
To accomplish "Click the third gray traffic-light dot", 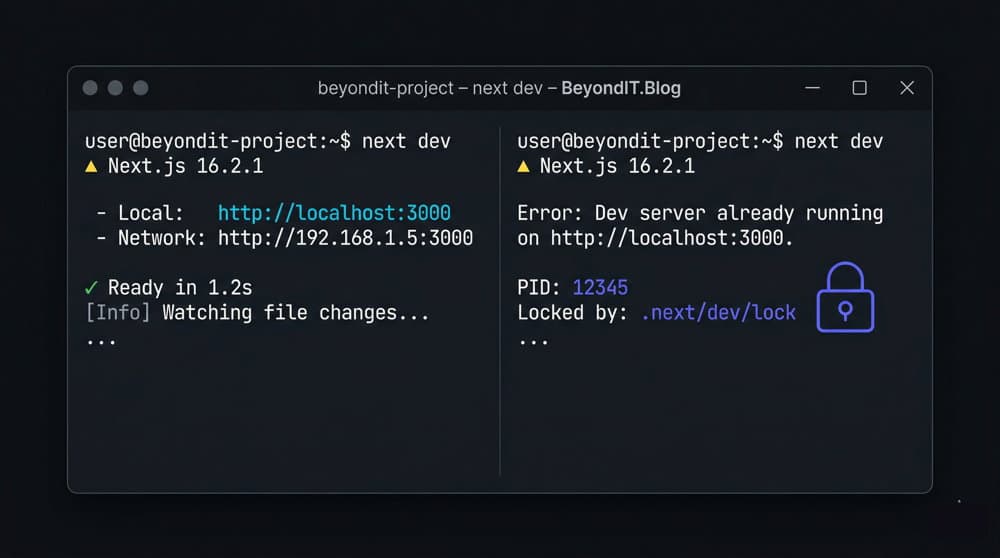I will click(141, 88).
